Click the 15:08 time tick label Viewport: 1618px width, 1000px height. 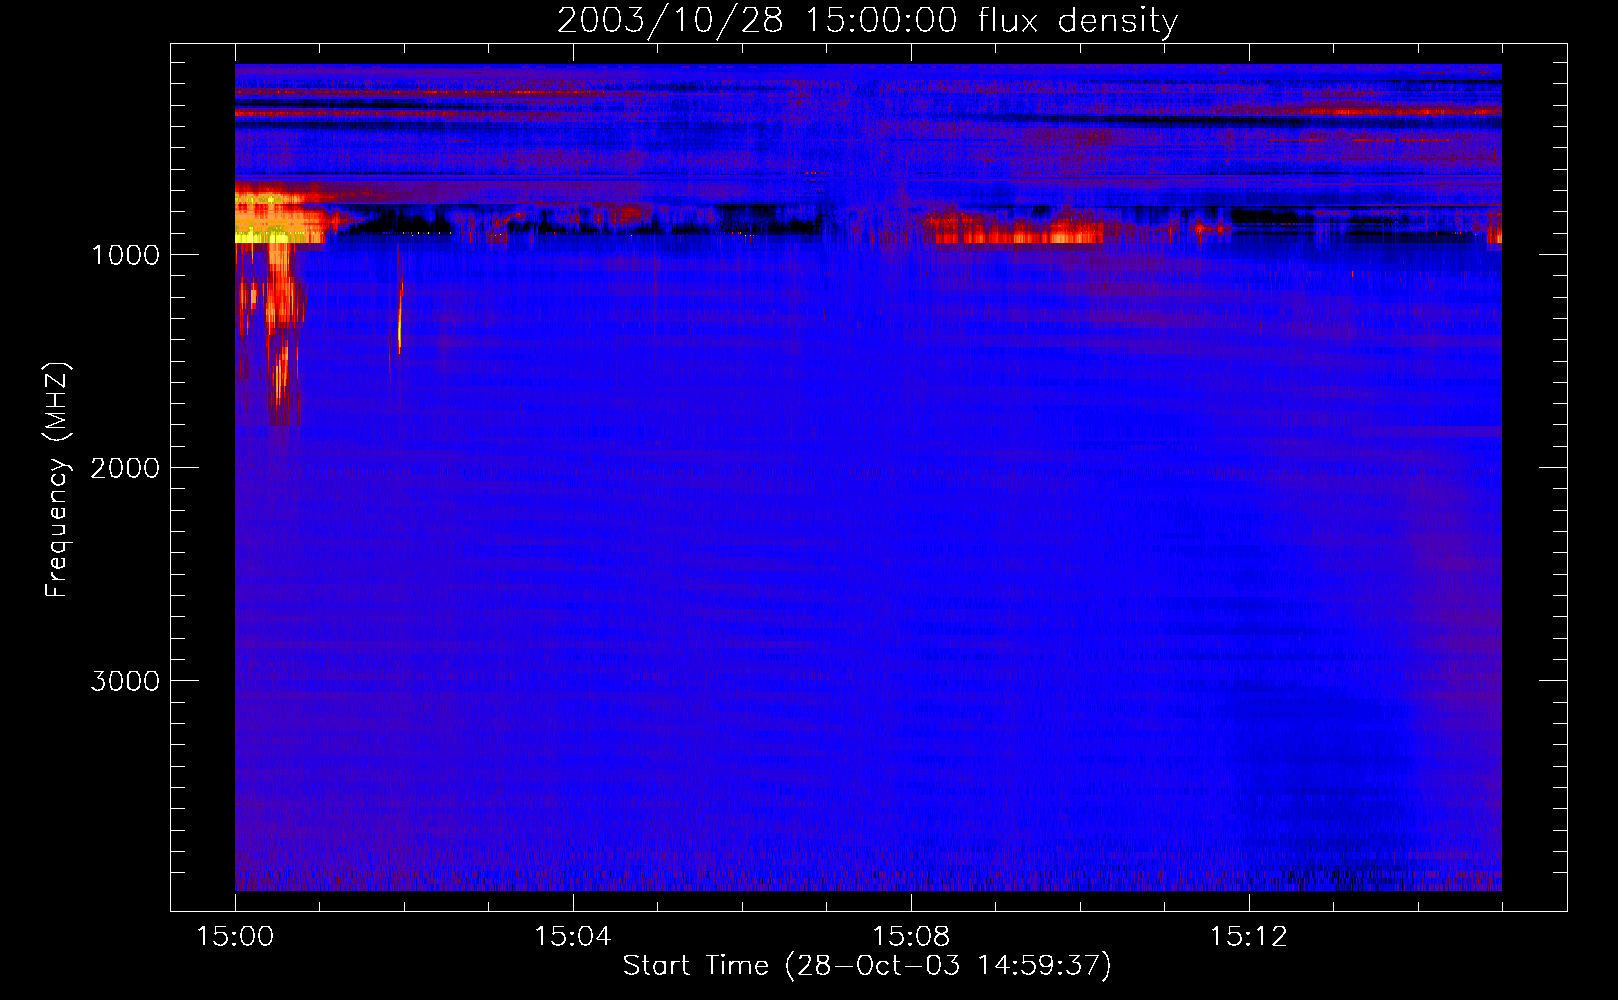point(911,937)
